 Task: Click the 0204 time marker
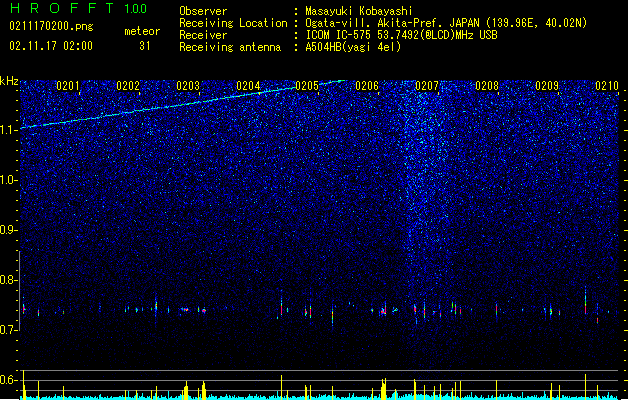248,85
